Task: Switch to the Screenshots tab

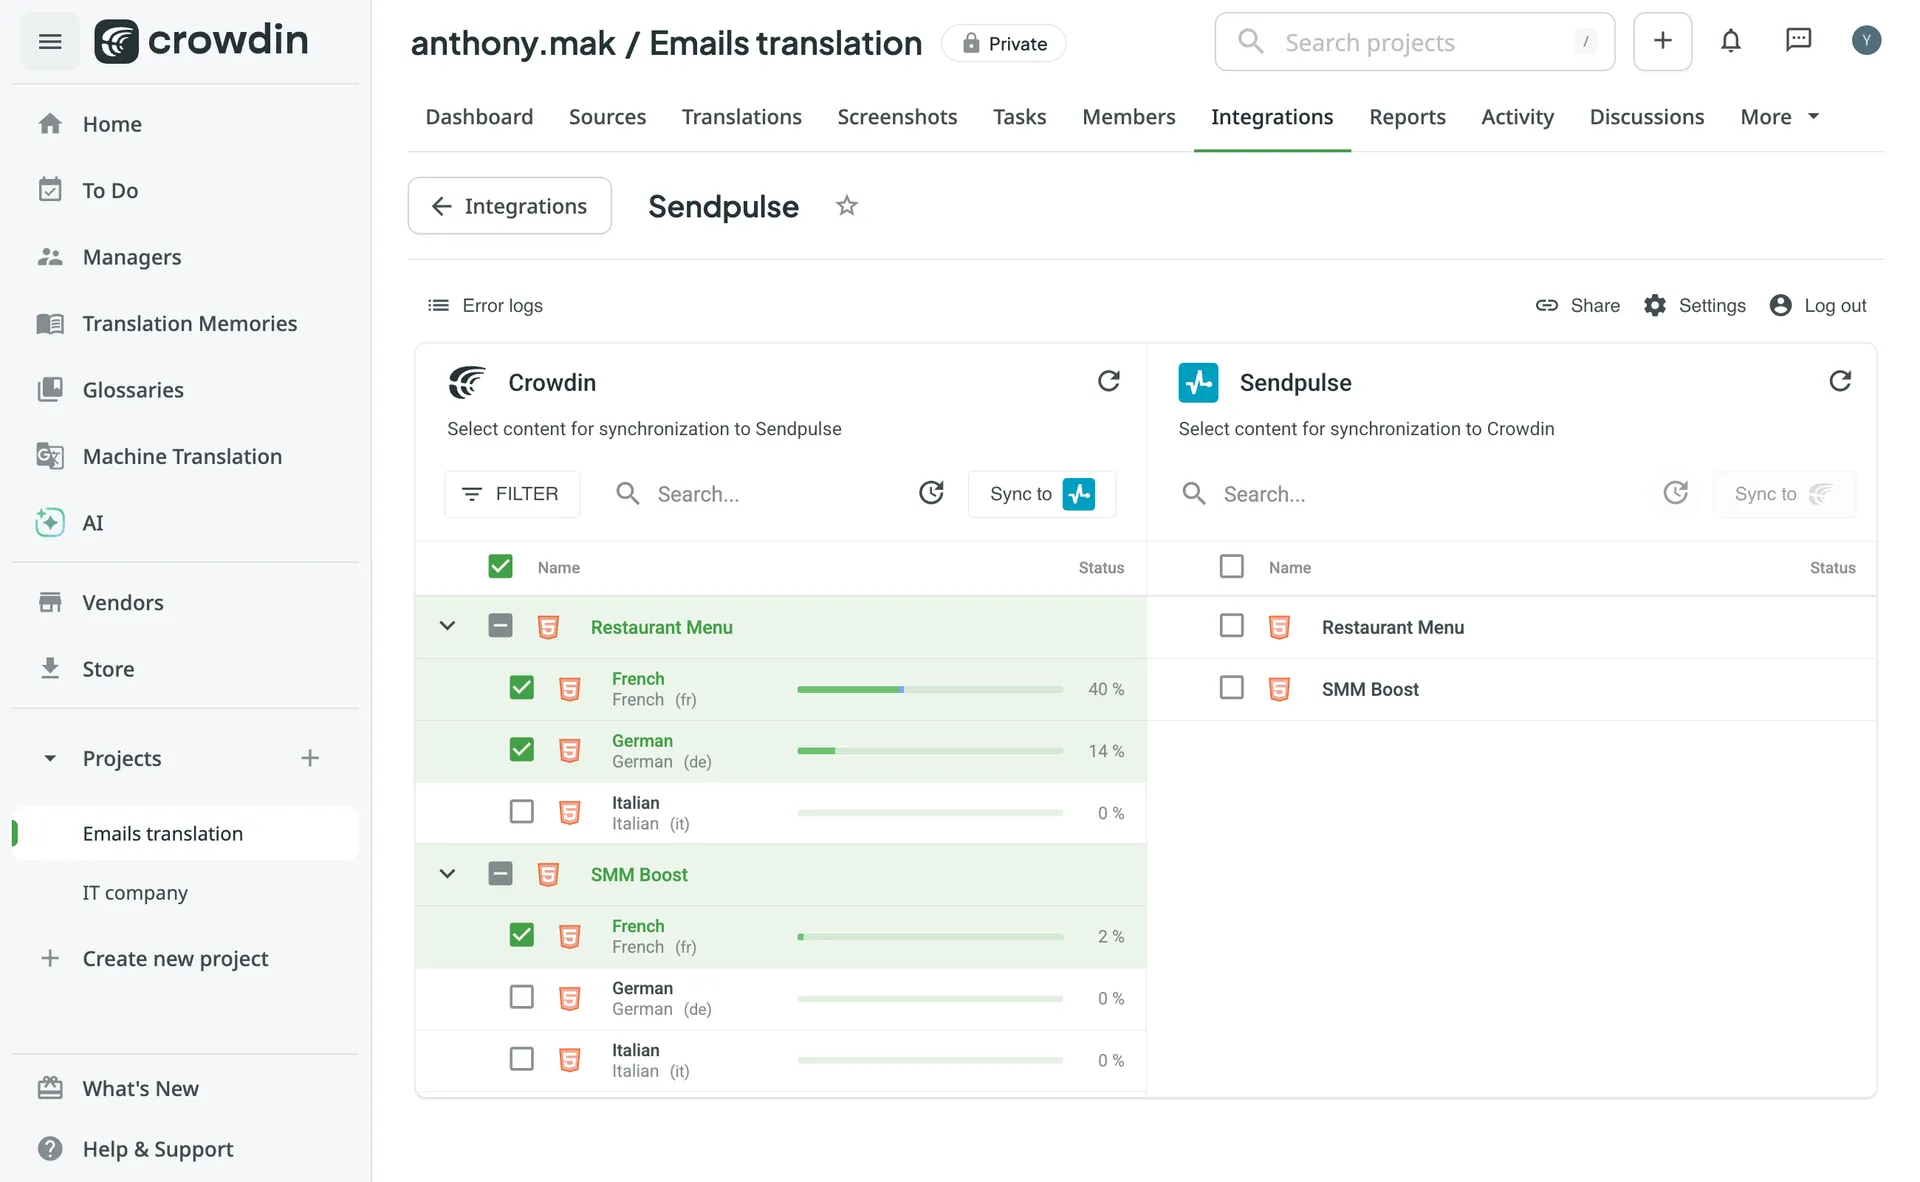Action: coord(897,117)
